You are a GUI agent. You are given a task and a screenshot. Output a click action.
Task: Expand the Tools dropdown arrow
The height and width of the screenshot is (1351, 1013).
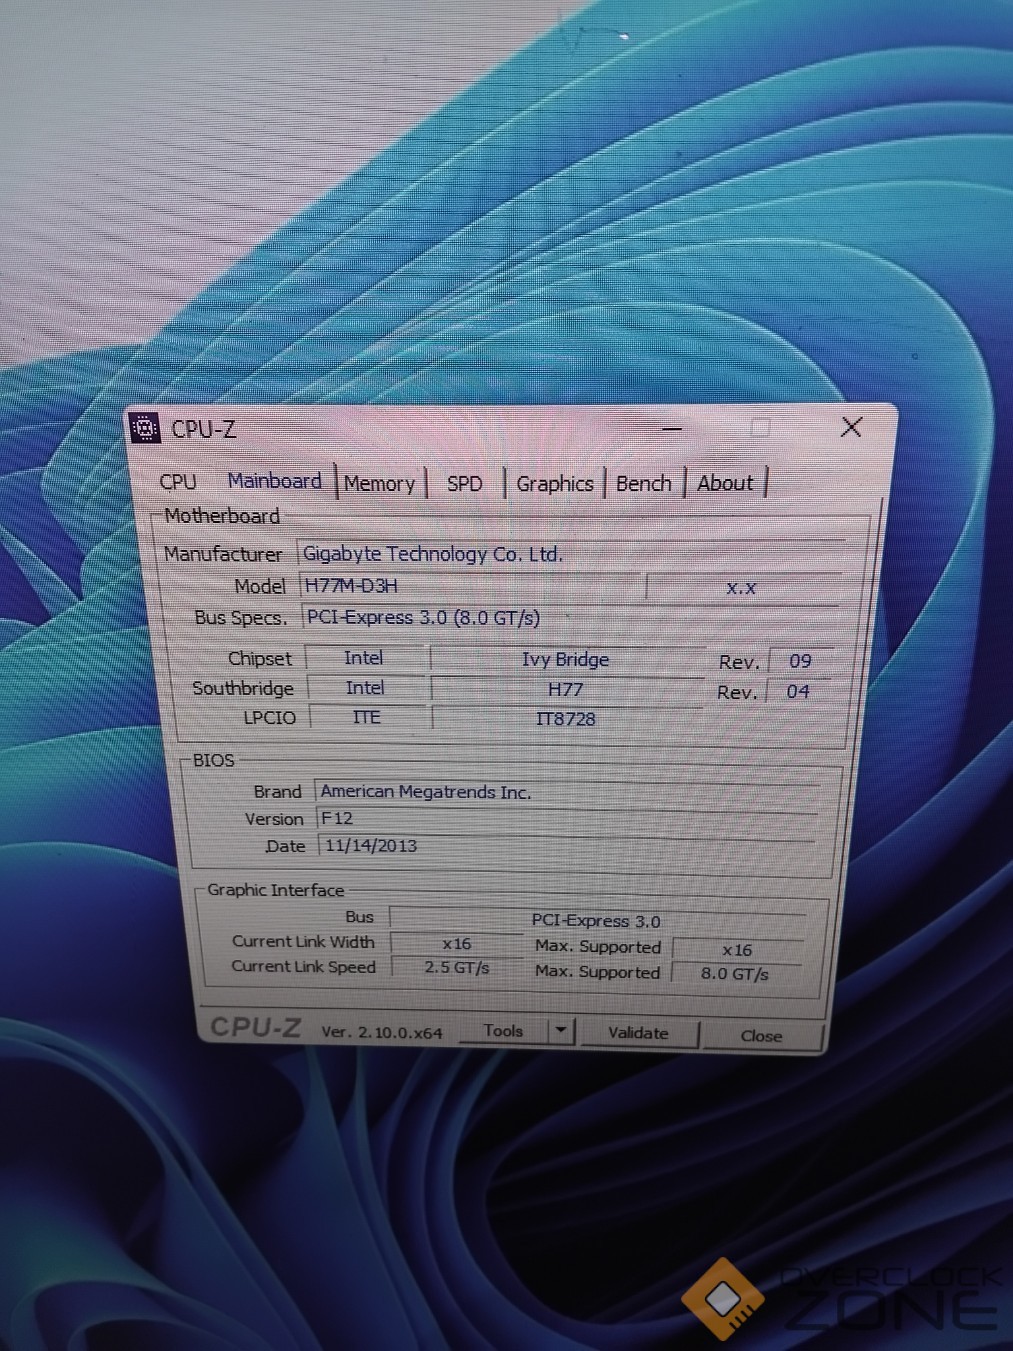tap(561, 1030)
